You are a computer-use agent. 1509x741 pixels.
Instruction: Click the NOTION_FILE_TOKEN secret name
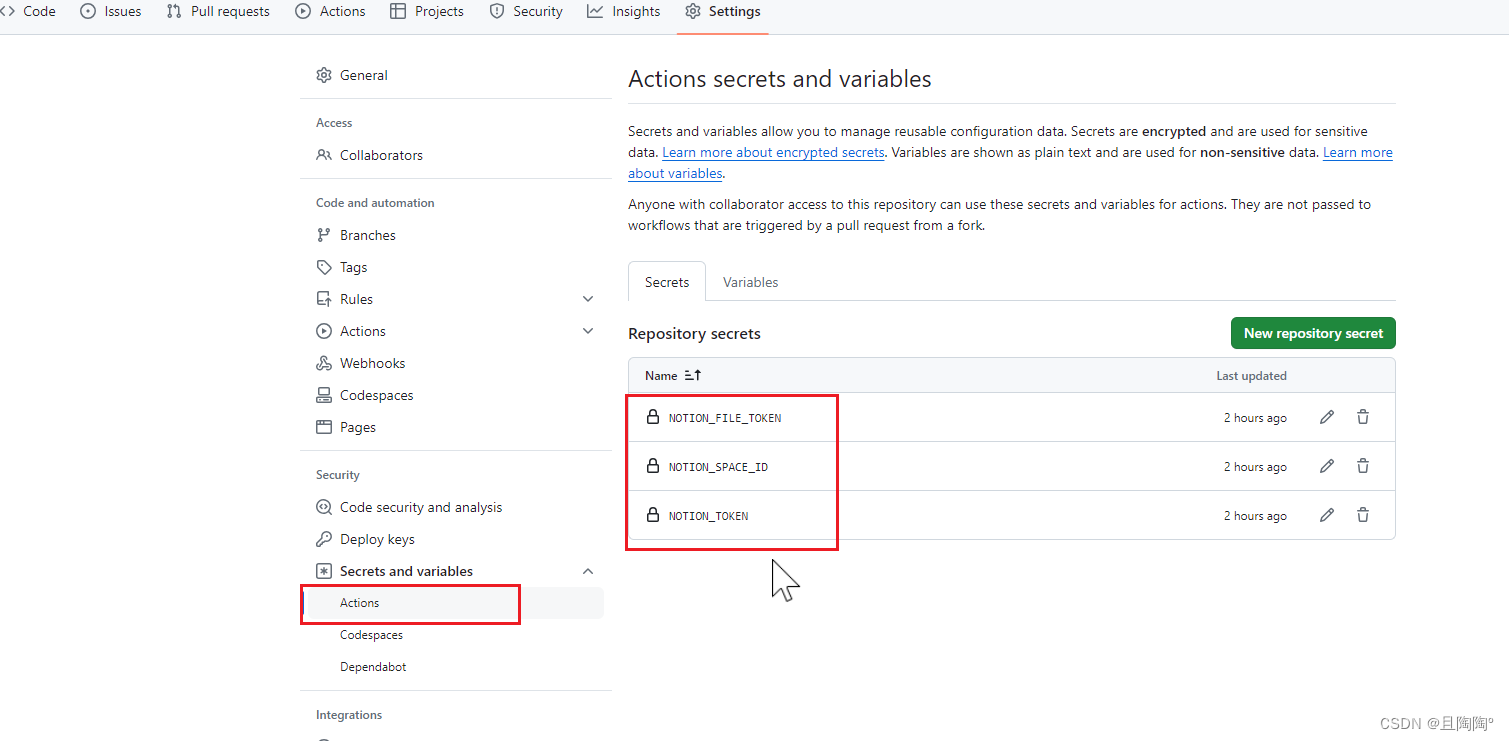[x=725, y=418]
